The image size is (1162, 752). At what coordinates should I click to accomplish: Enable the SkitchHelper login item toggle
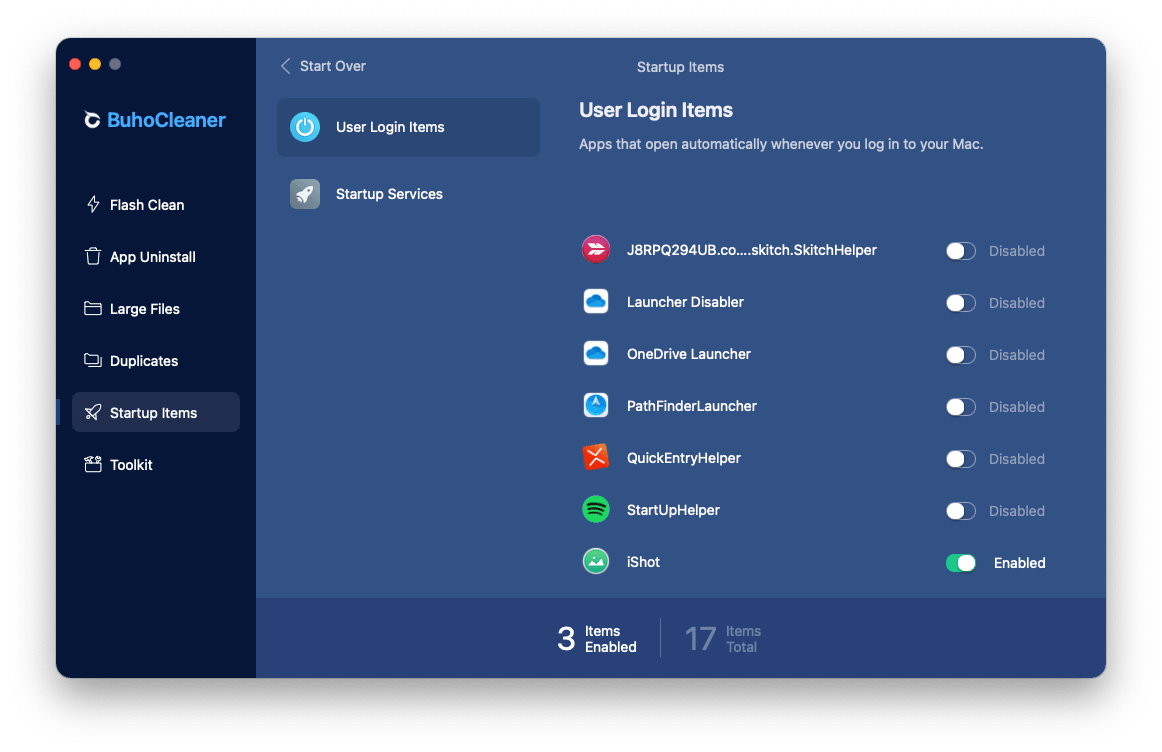click(960, 251)
